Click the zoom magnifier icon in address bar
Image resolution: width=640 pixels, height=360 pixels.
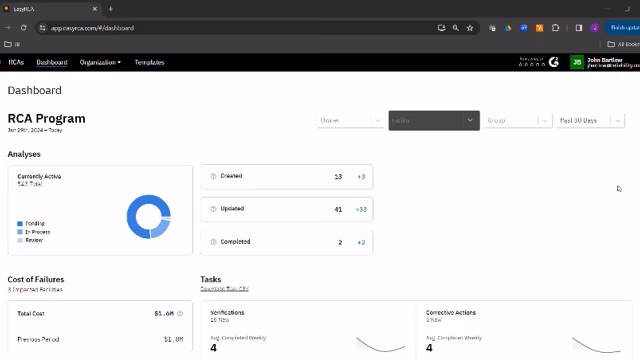coord(456,28)
